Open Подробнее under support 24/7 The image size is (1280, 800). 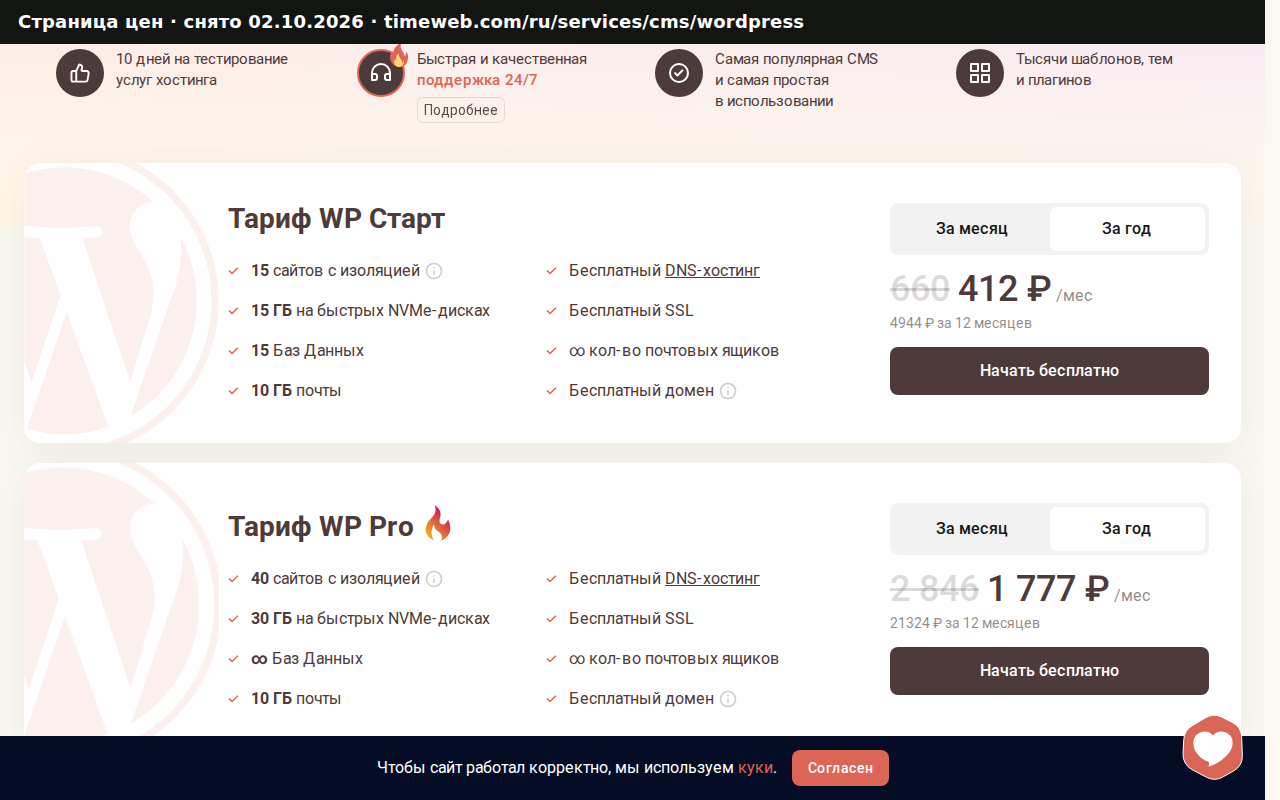point(461,110)
